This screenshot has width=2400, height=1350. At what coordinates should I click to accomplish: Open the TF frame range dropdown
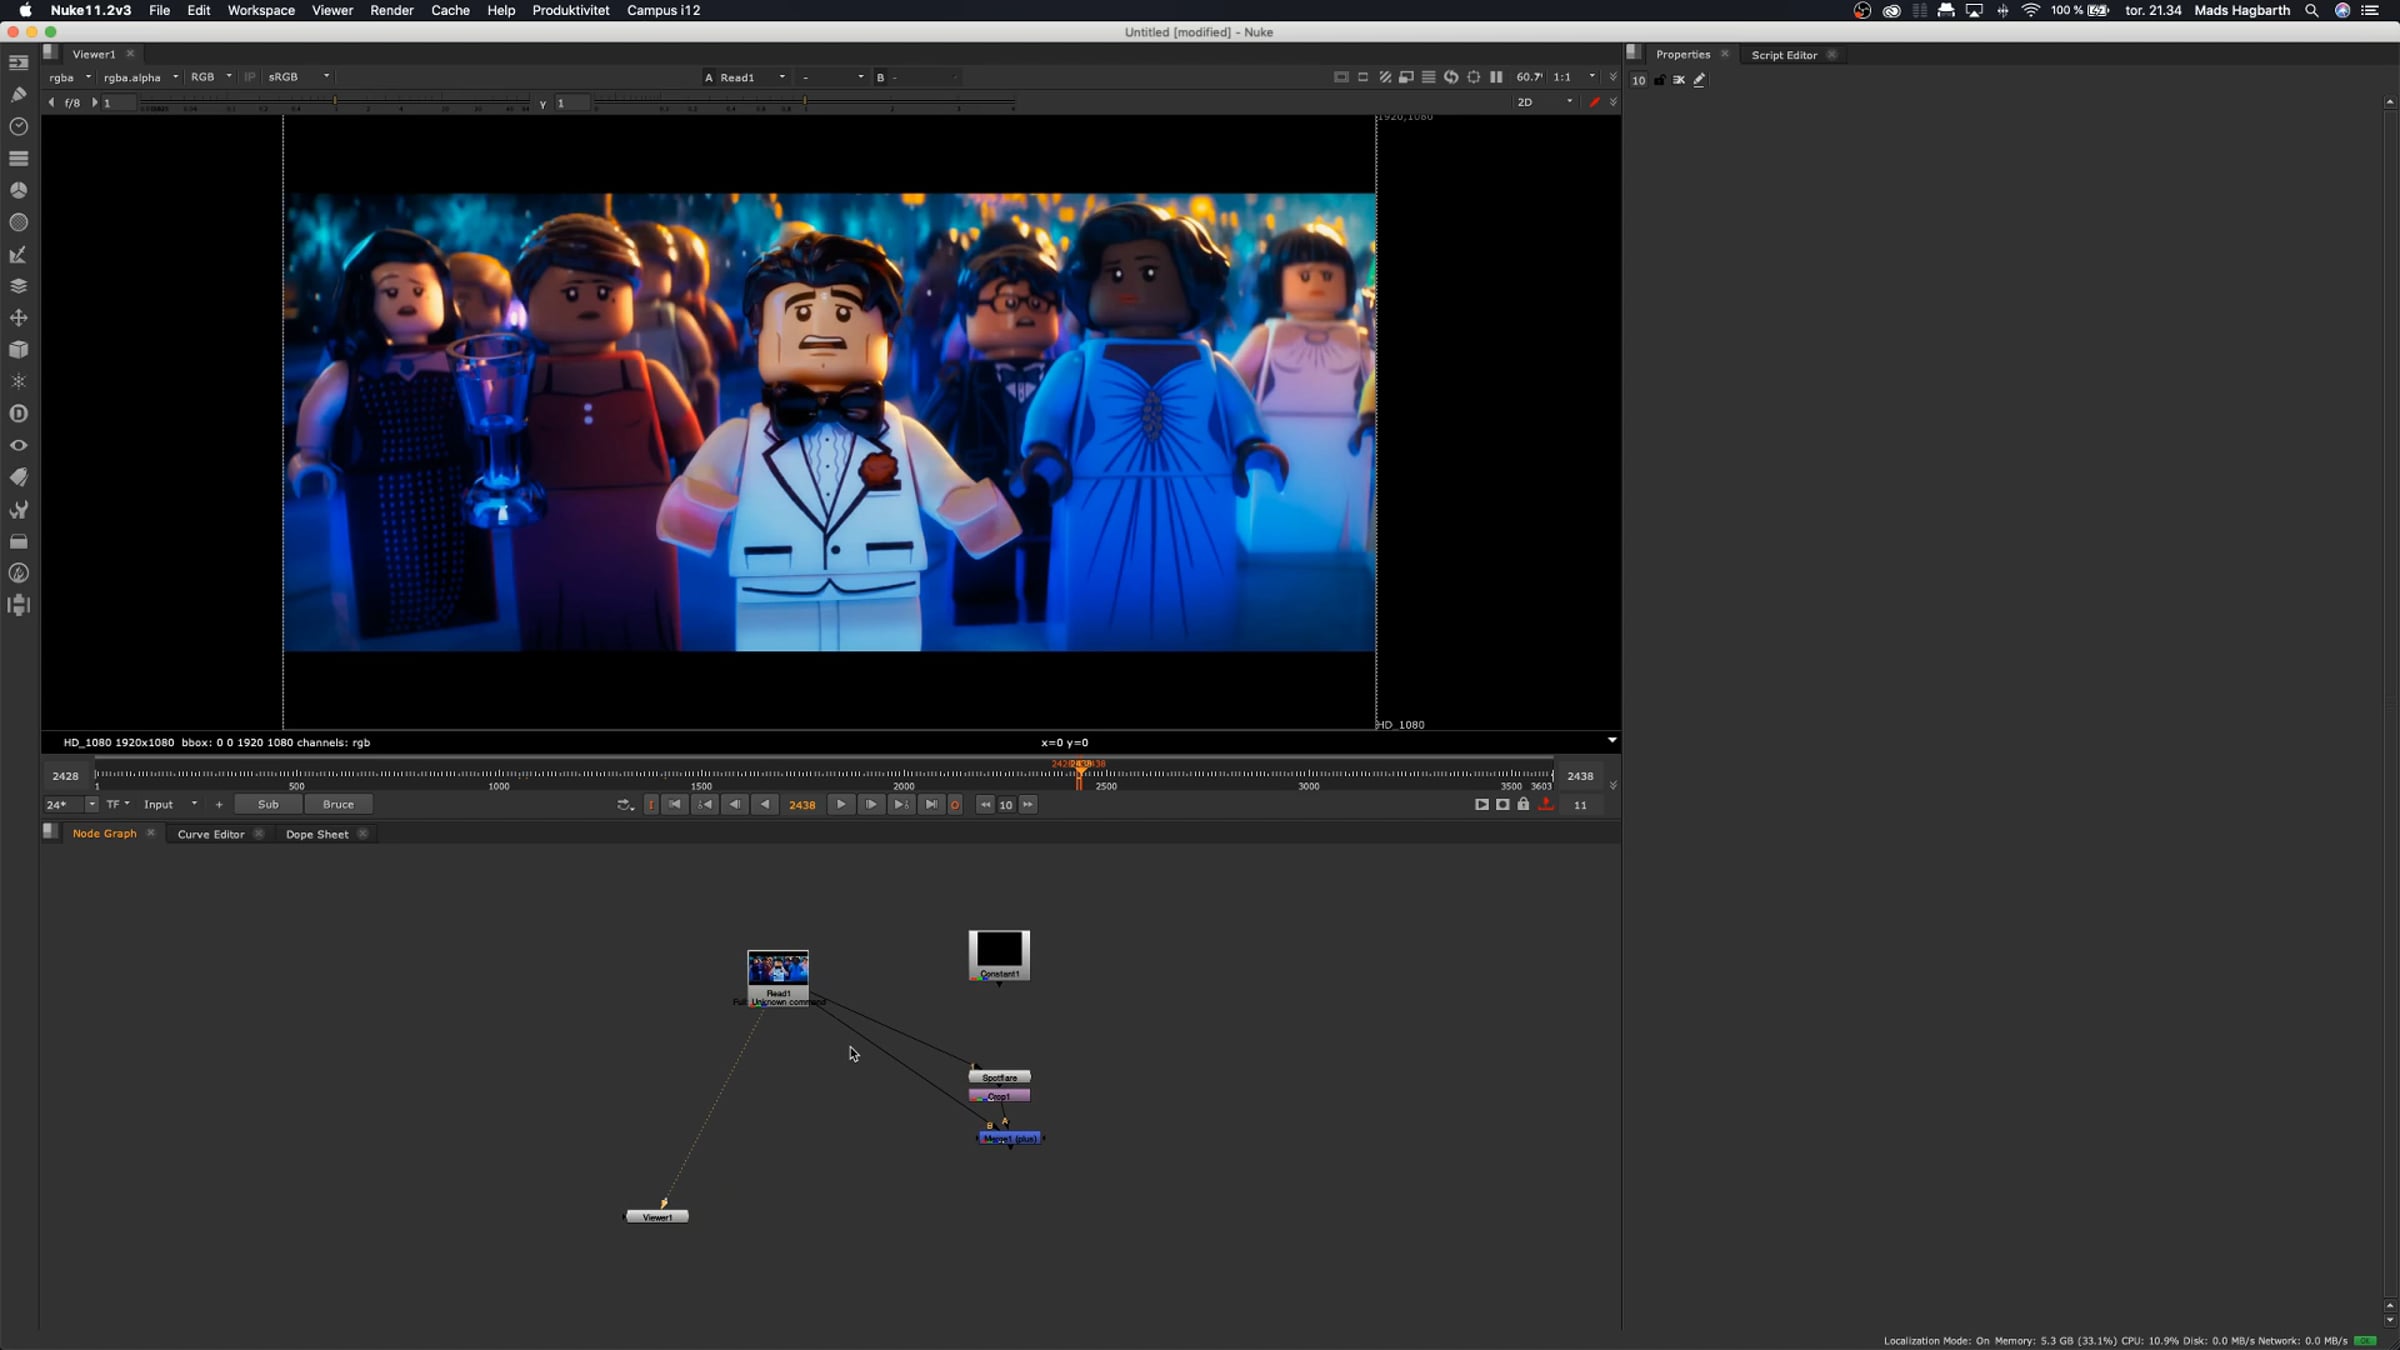point(118,805)
